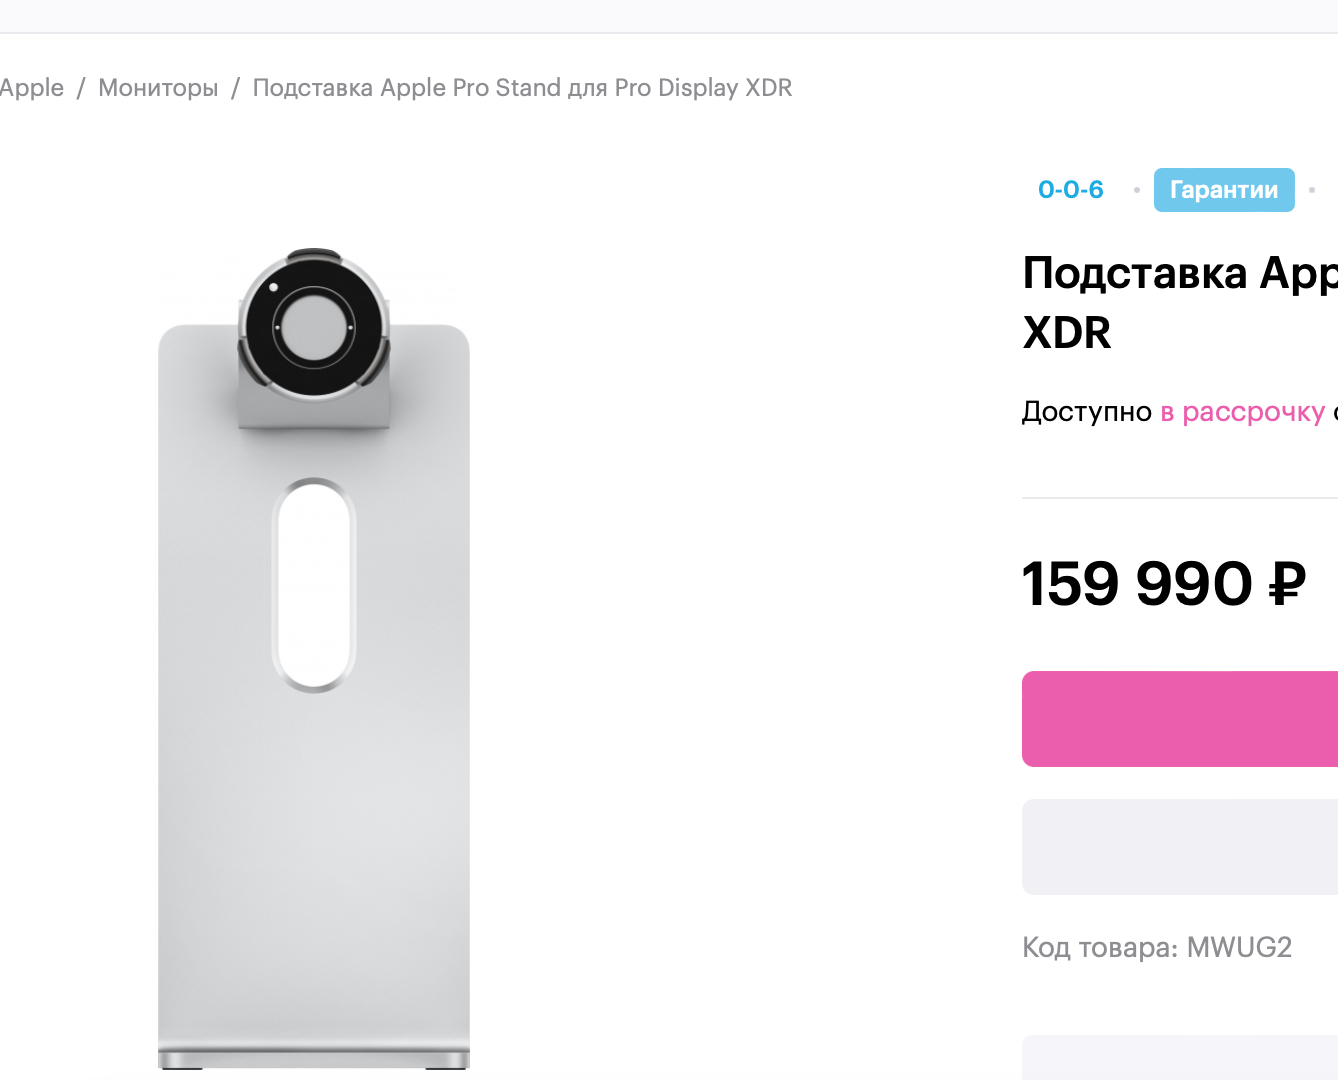Screen dimensions: 1338x1080
Task: Click the word Доступно before installment link
Action: 1086,412
